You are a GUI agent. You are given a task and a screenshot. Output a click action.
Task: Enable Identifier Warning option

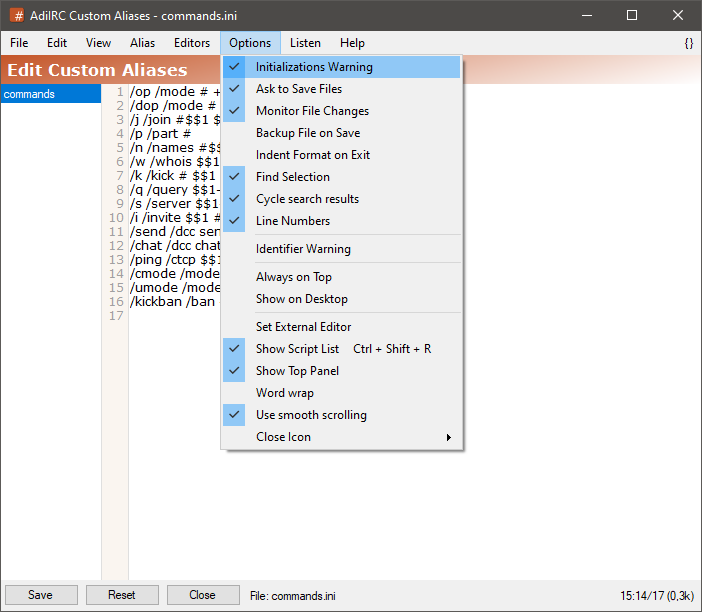click(342, 248)
